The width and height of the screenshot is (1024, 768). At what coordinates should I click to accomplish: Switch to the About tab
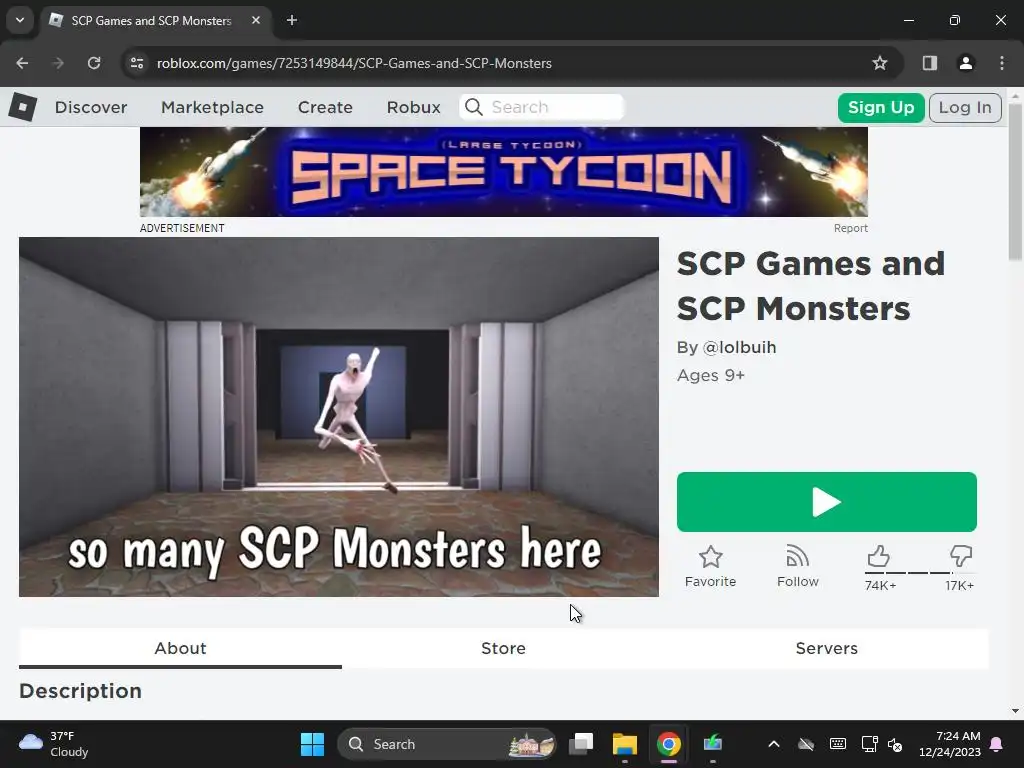[x=180, y=648]
